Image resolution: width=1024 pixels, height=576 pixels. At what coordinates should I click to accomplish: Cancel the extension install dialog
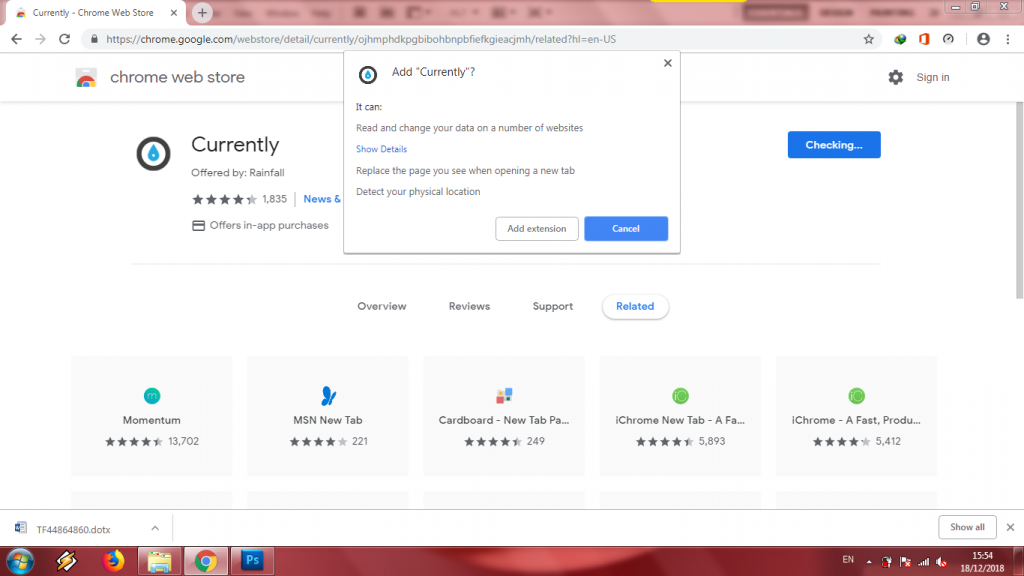coord(626,229)
